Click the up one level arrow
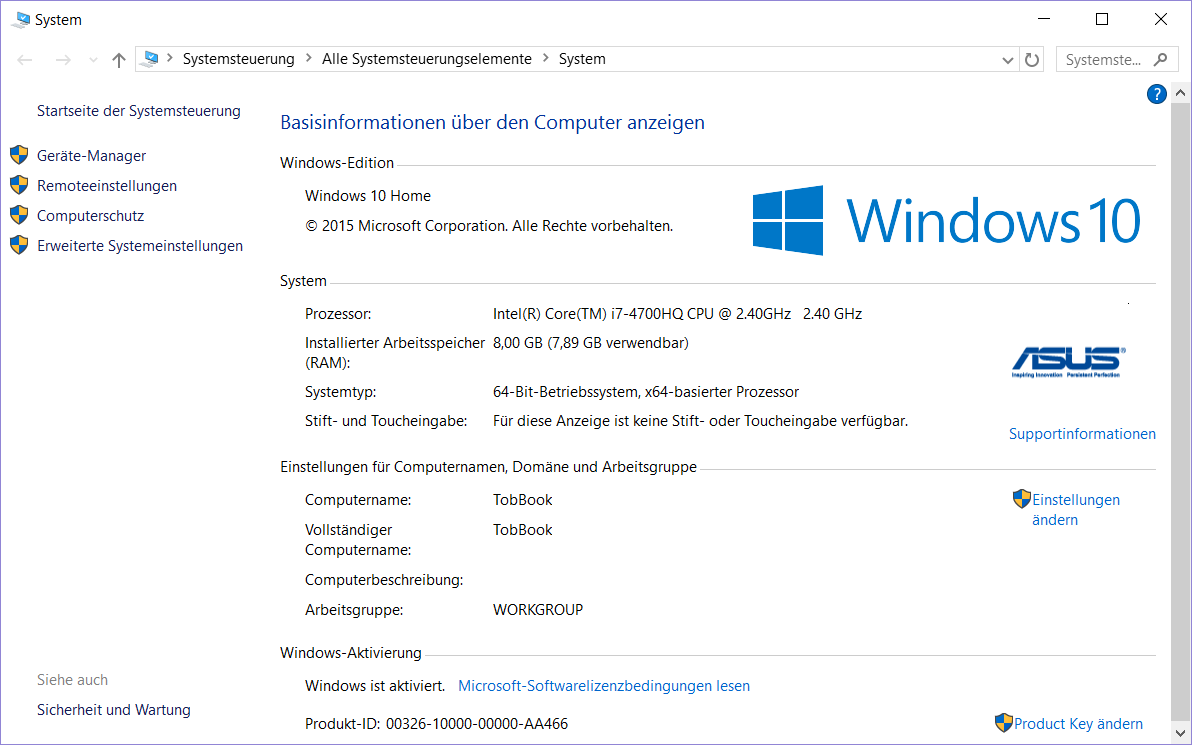Viewport: 1192px width, 745px height. point(119,60)
